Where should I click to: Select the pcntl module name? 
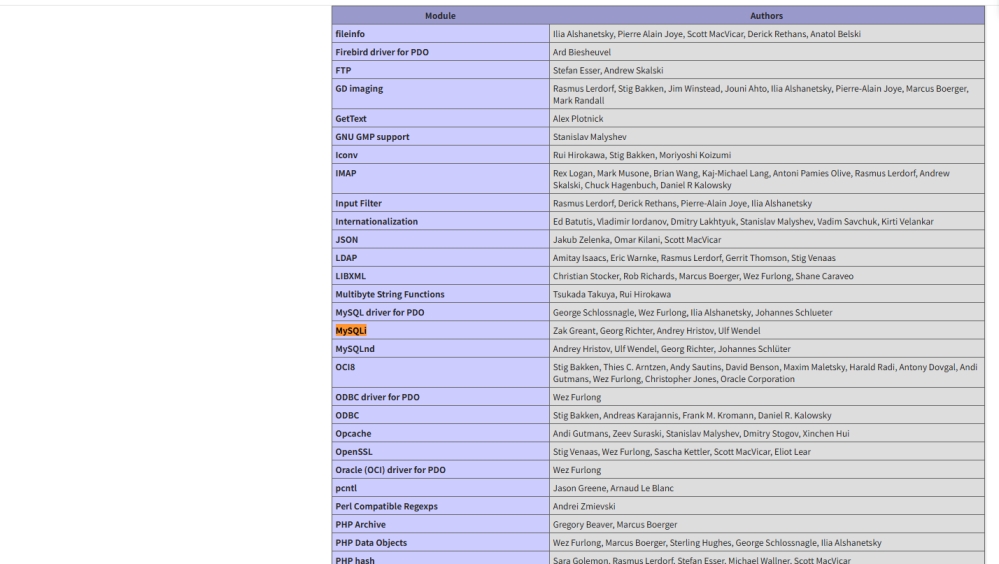[x=346, y=488]
